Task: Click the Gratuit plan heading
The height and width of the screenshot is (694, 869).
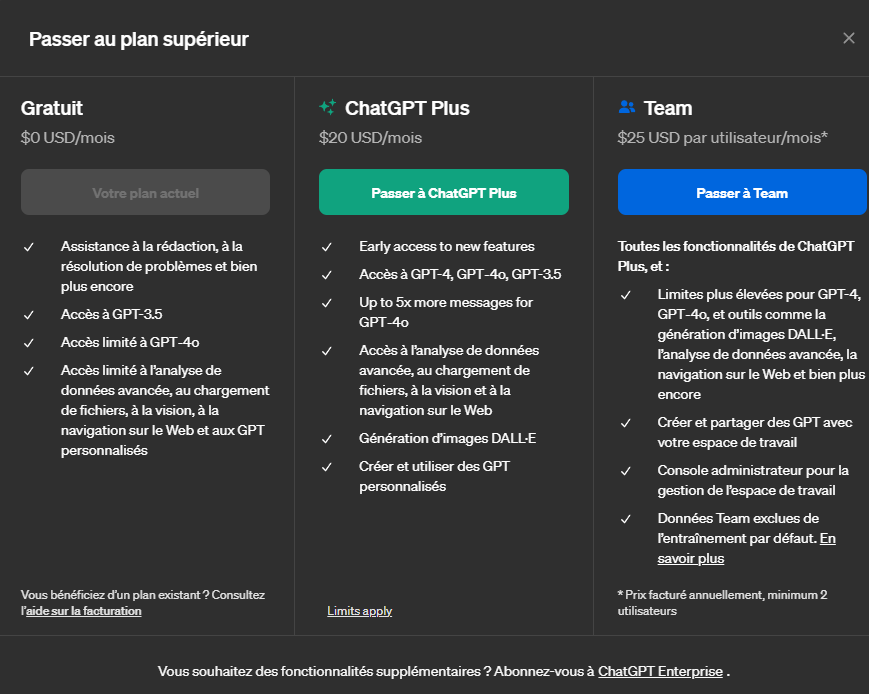Action: click(52, 108)
